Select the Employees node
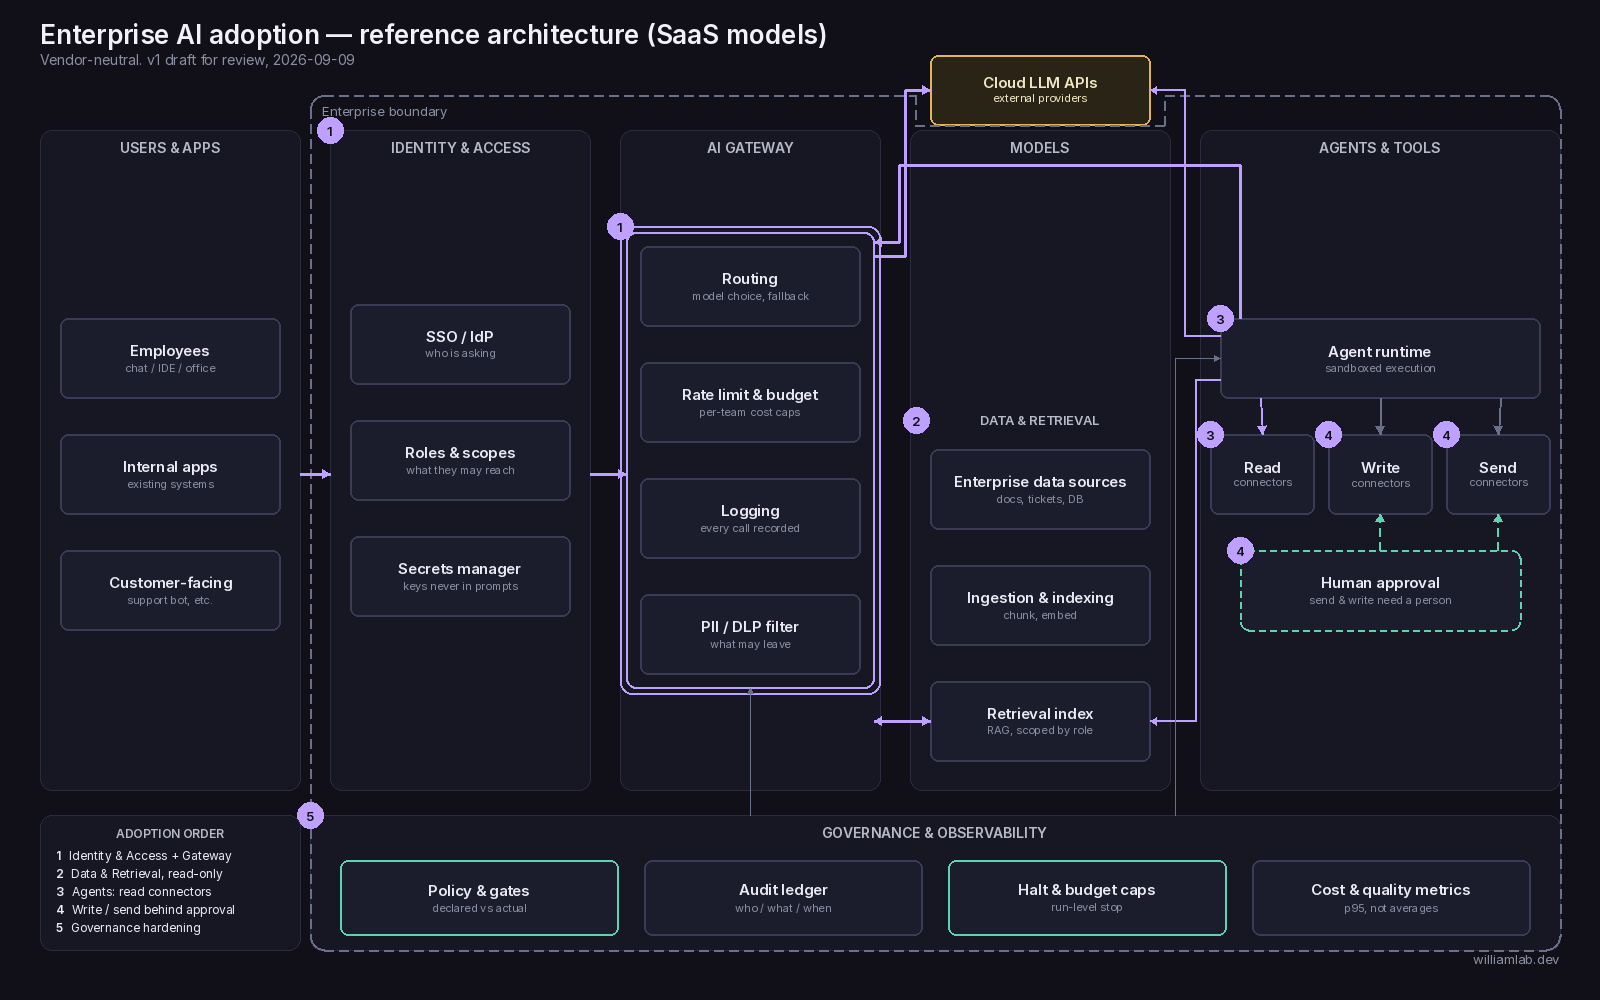Screen dimensions: 1600x1000 (170, 358)
